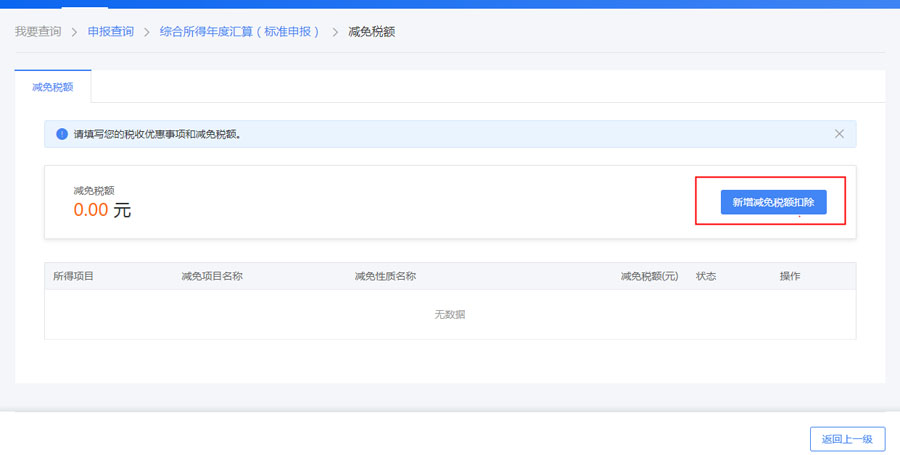900x455 pixels.
Task: Navigate to 综合所得年度汇算（标准申报） breadcrumb
Action: pyautogui.click(x=240, y=32)
